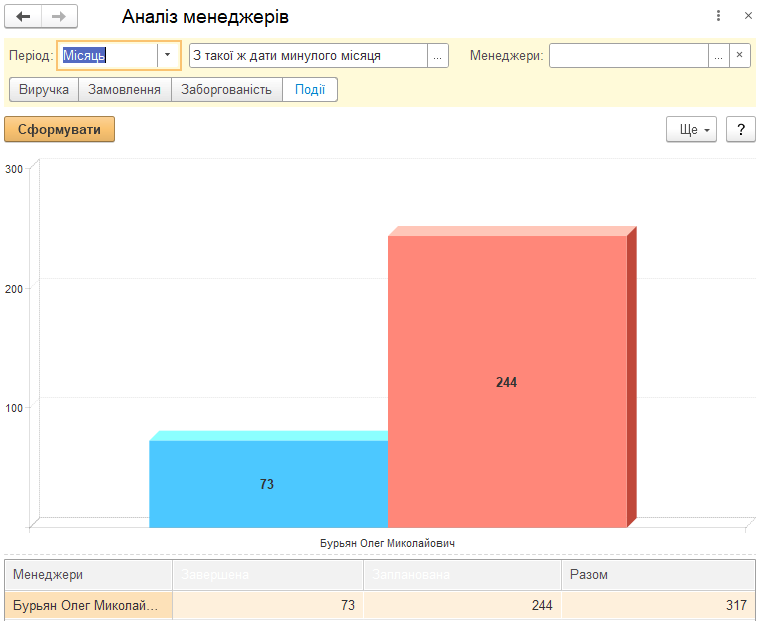Open the comparison period selection ellipsis button

click(x=438, y=56)
